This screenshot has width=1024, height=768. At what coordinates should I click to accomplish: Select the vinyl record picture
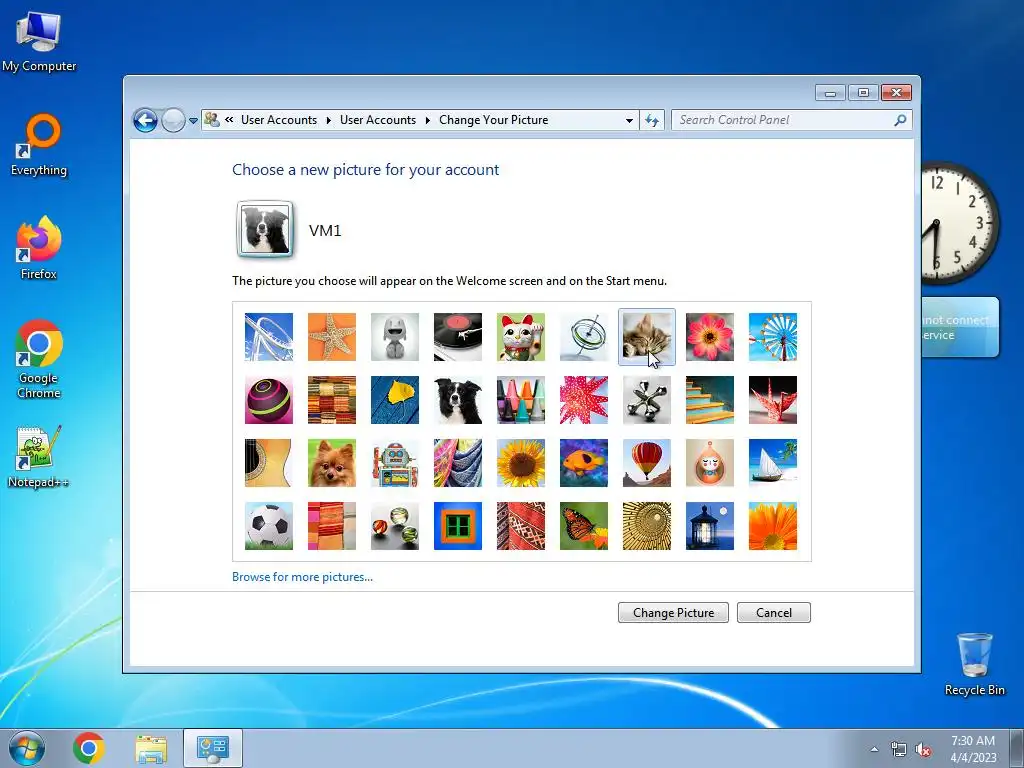(458, 337)
